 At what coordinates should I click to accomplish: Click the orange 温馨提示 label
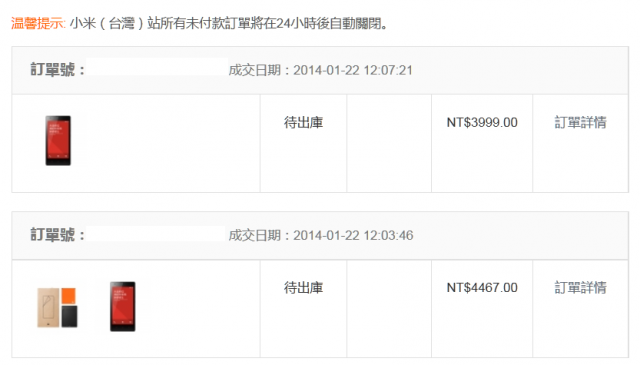pyautogui.click(x=38, y=23)
